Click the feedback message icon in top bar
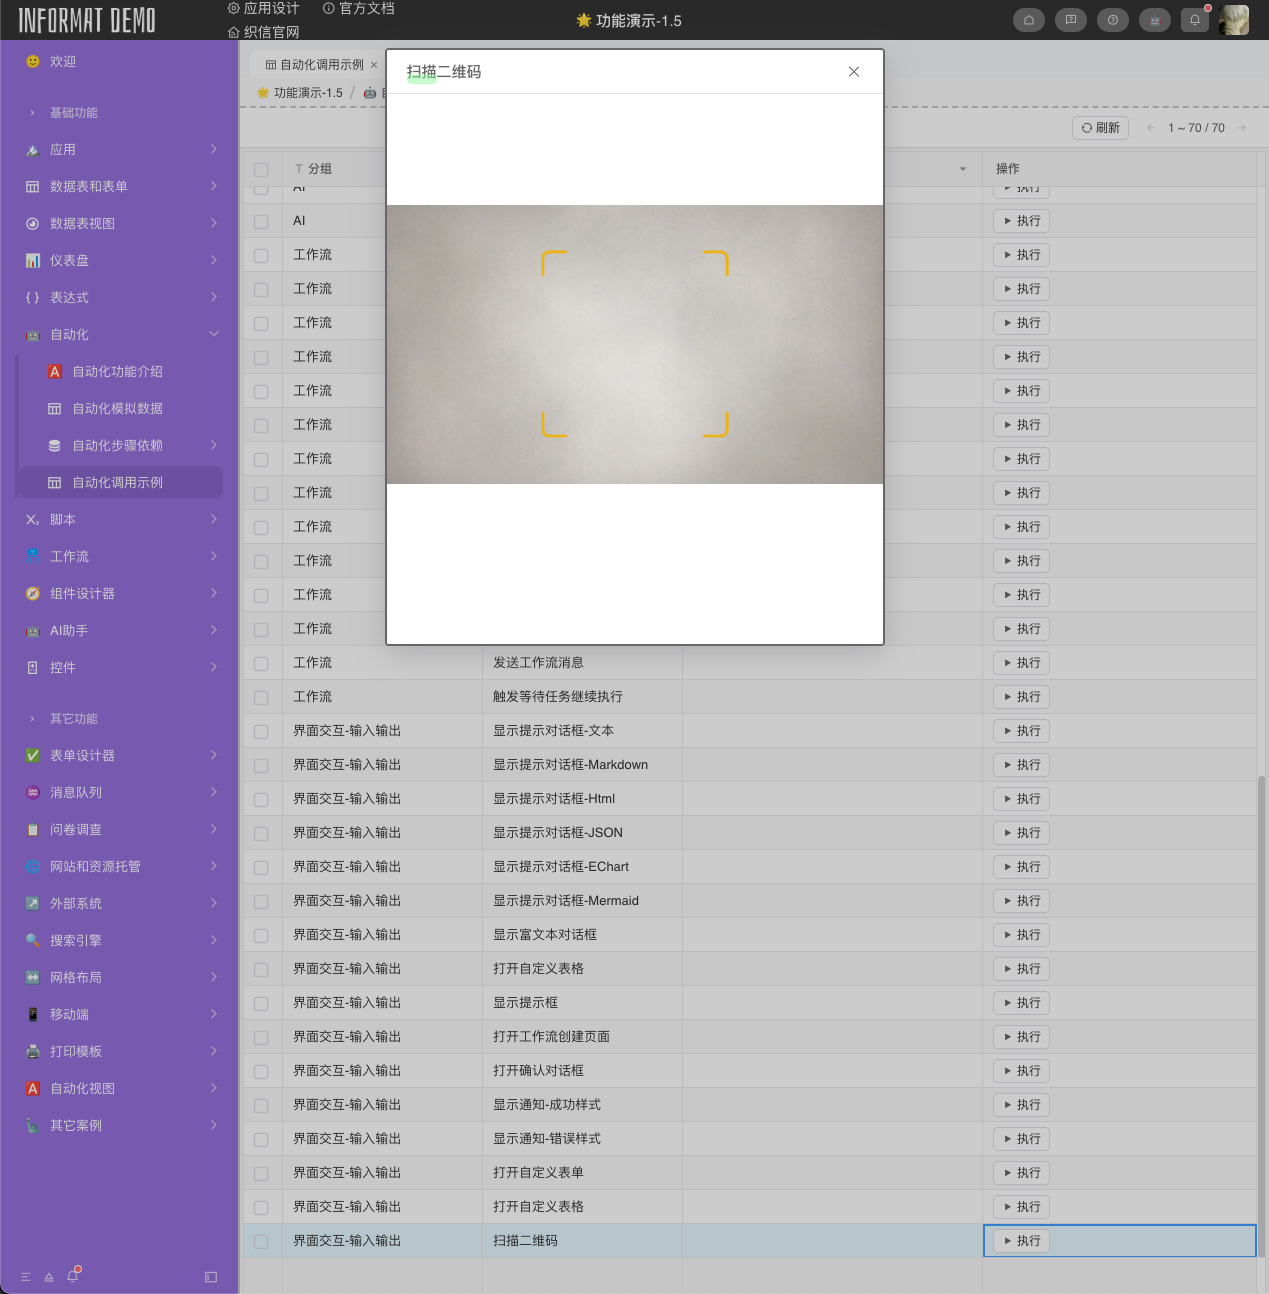This screenshot has height=1294, width=1269. tap(1070, 20)
